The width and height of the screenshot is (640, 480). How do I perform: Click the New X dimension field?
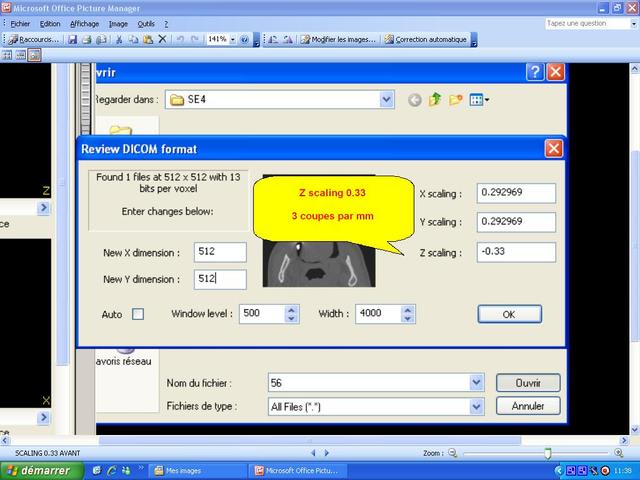(x=220, y=252)
